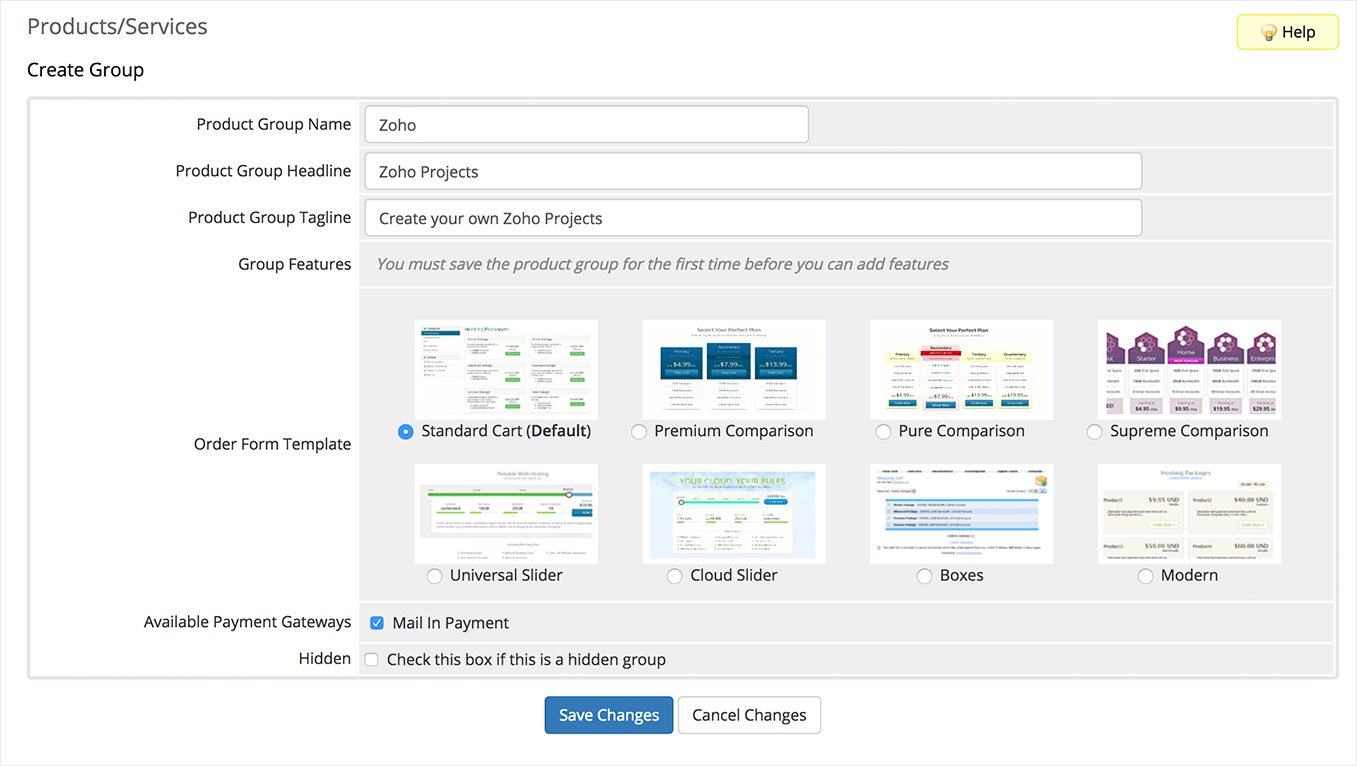The width and height of the screenshot is (1357, 766).
Task: Uncheck the Mail In Payment checkbox
Action: coord(377,623)
